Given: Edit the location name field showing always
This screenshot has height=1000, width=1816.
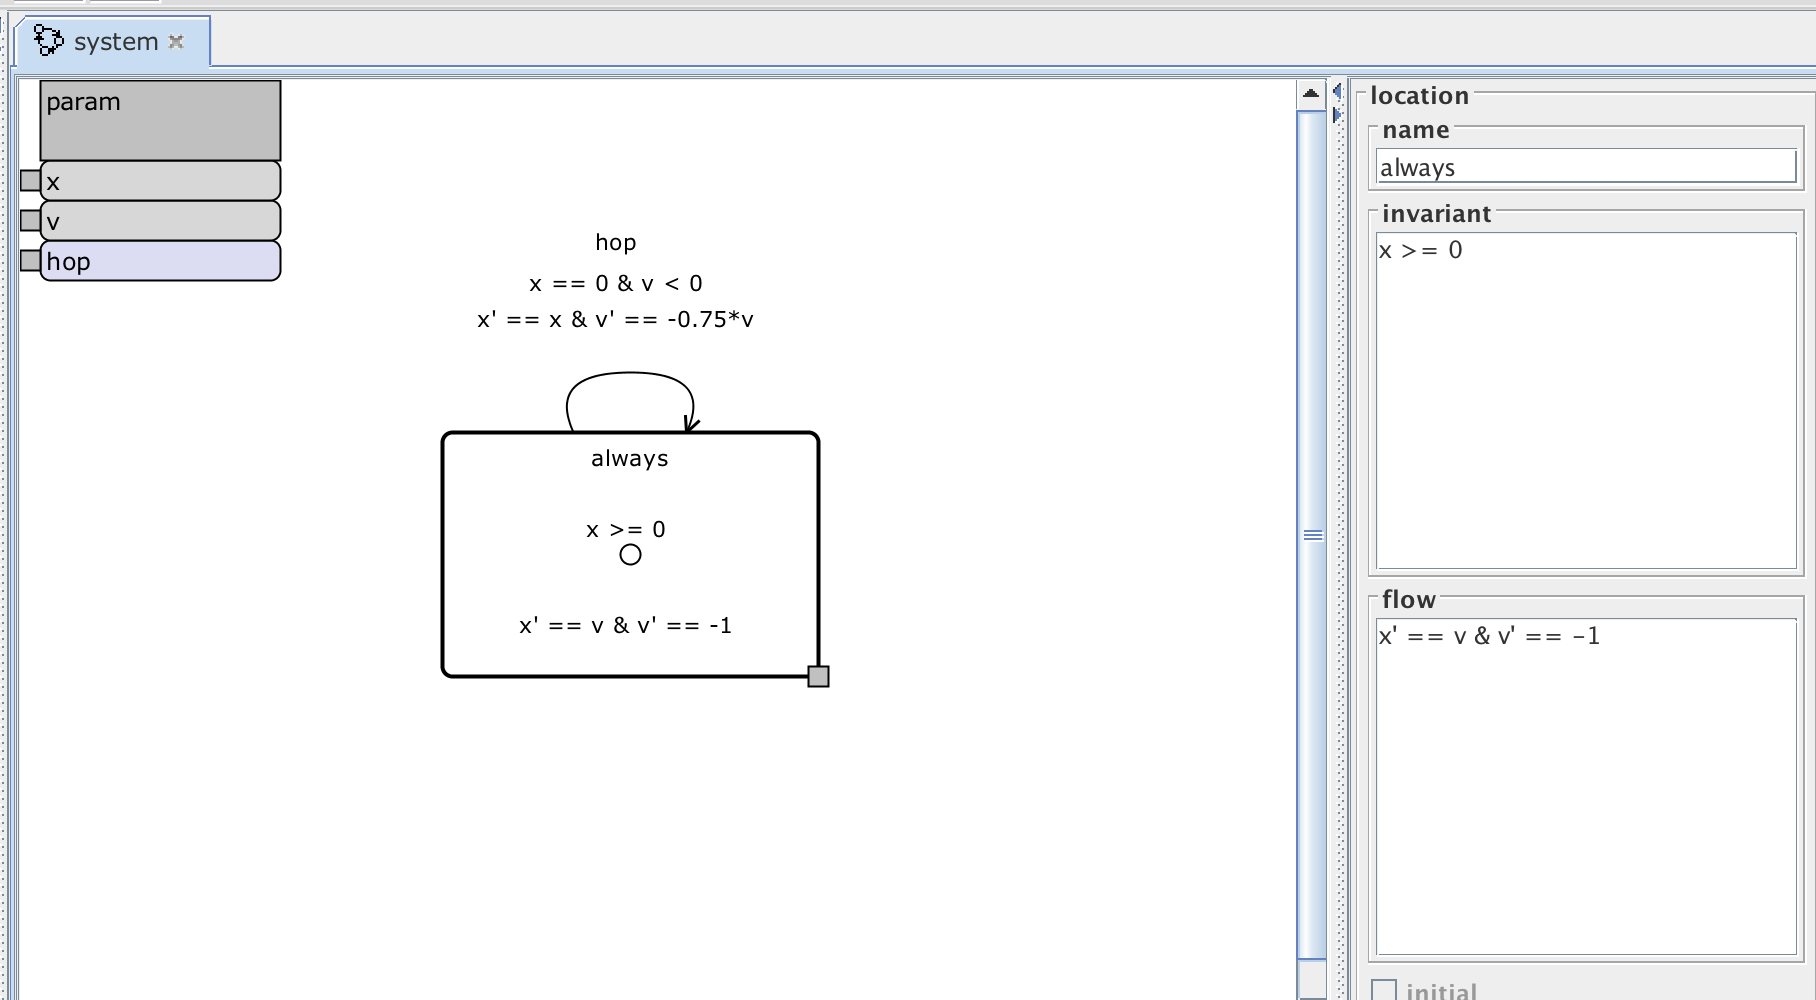Looking at the screenshot, I should coord(1585,167).
